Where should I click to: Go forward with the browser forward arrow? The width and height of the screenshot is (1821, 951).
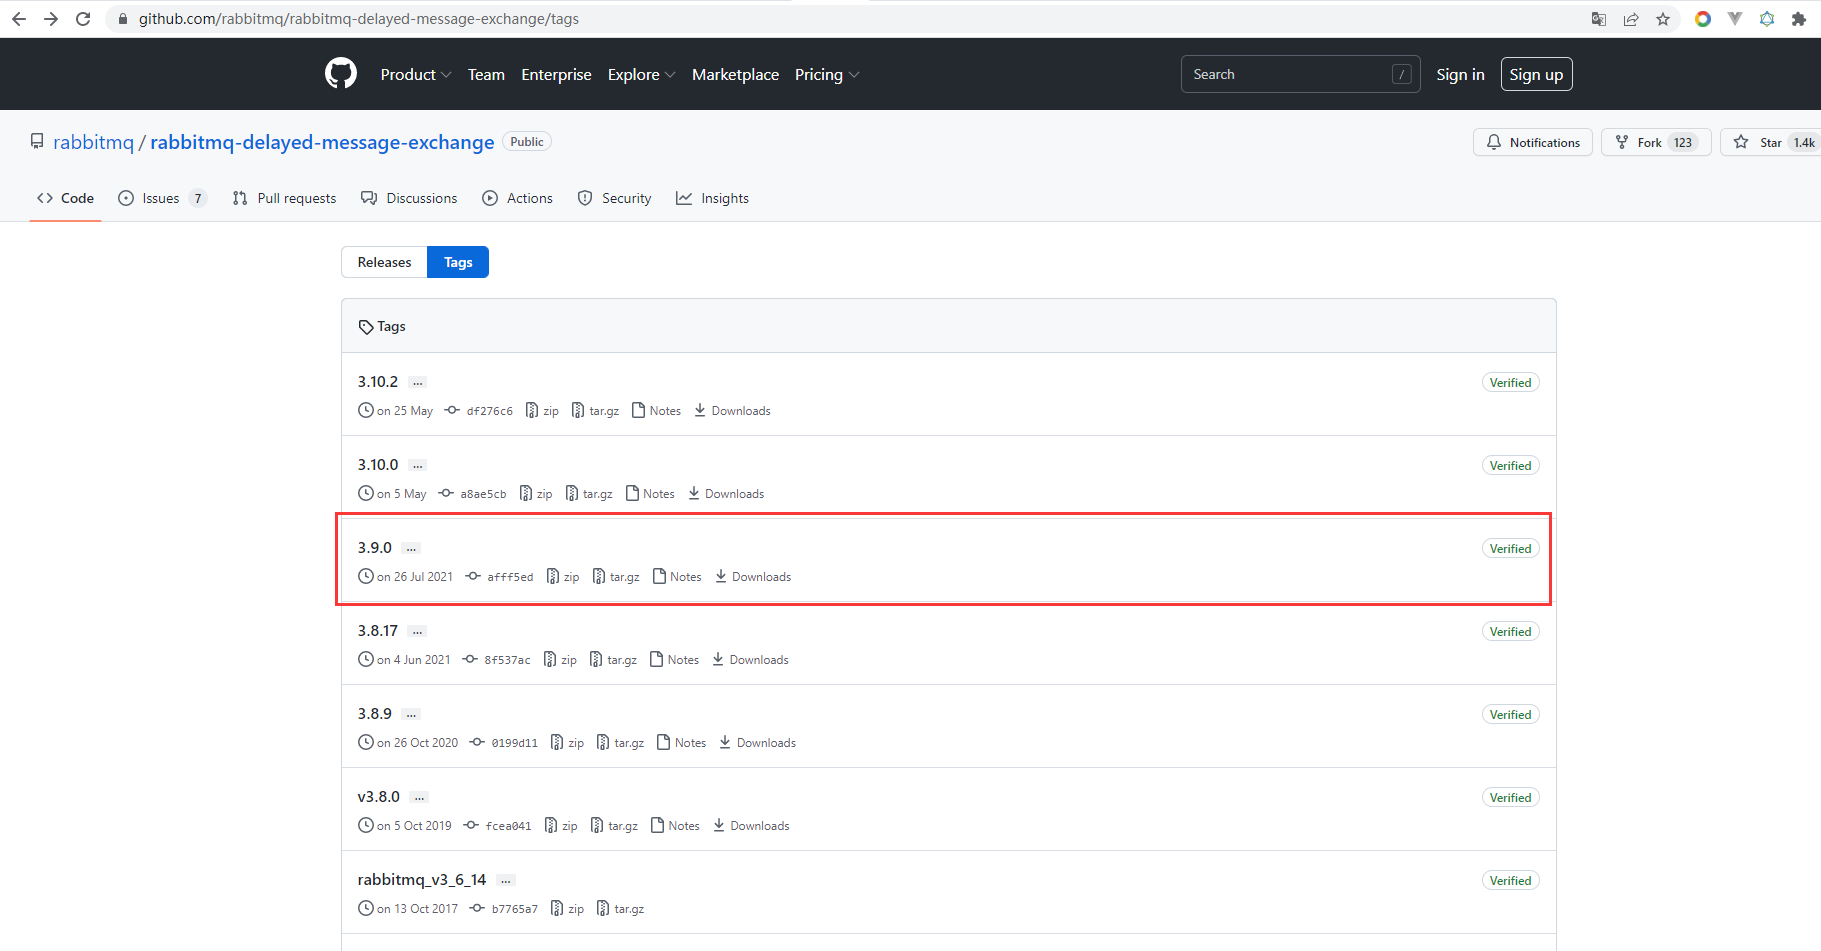[x=51, y=19]
